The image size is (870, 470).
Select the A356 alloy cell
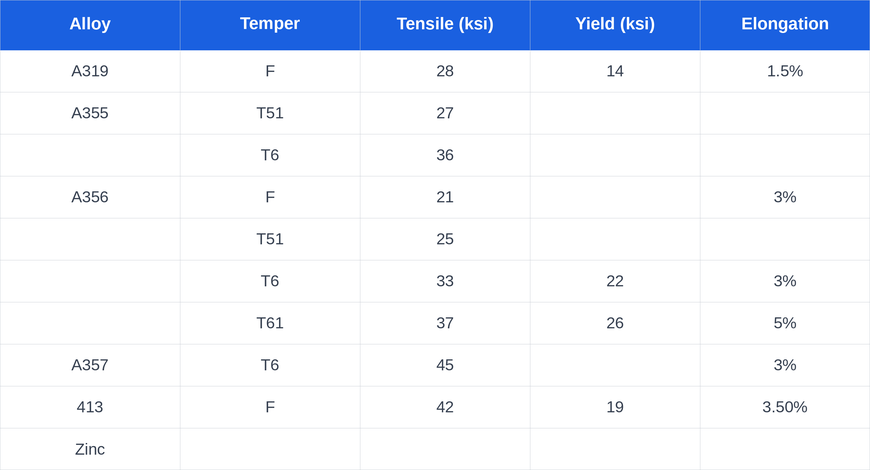point(90,197)
